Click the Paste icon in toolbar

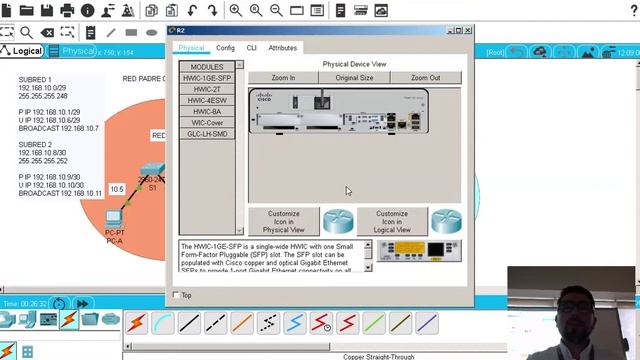pyautogui.click(x=172, y=10)
